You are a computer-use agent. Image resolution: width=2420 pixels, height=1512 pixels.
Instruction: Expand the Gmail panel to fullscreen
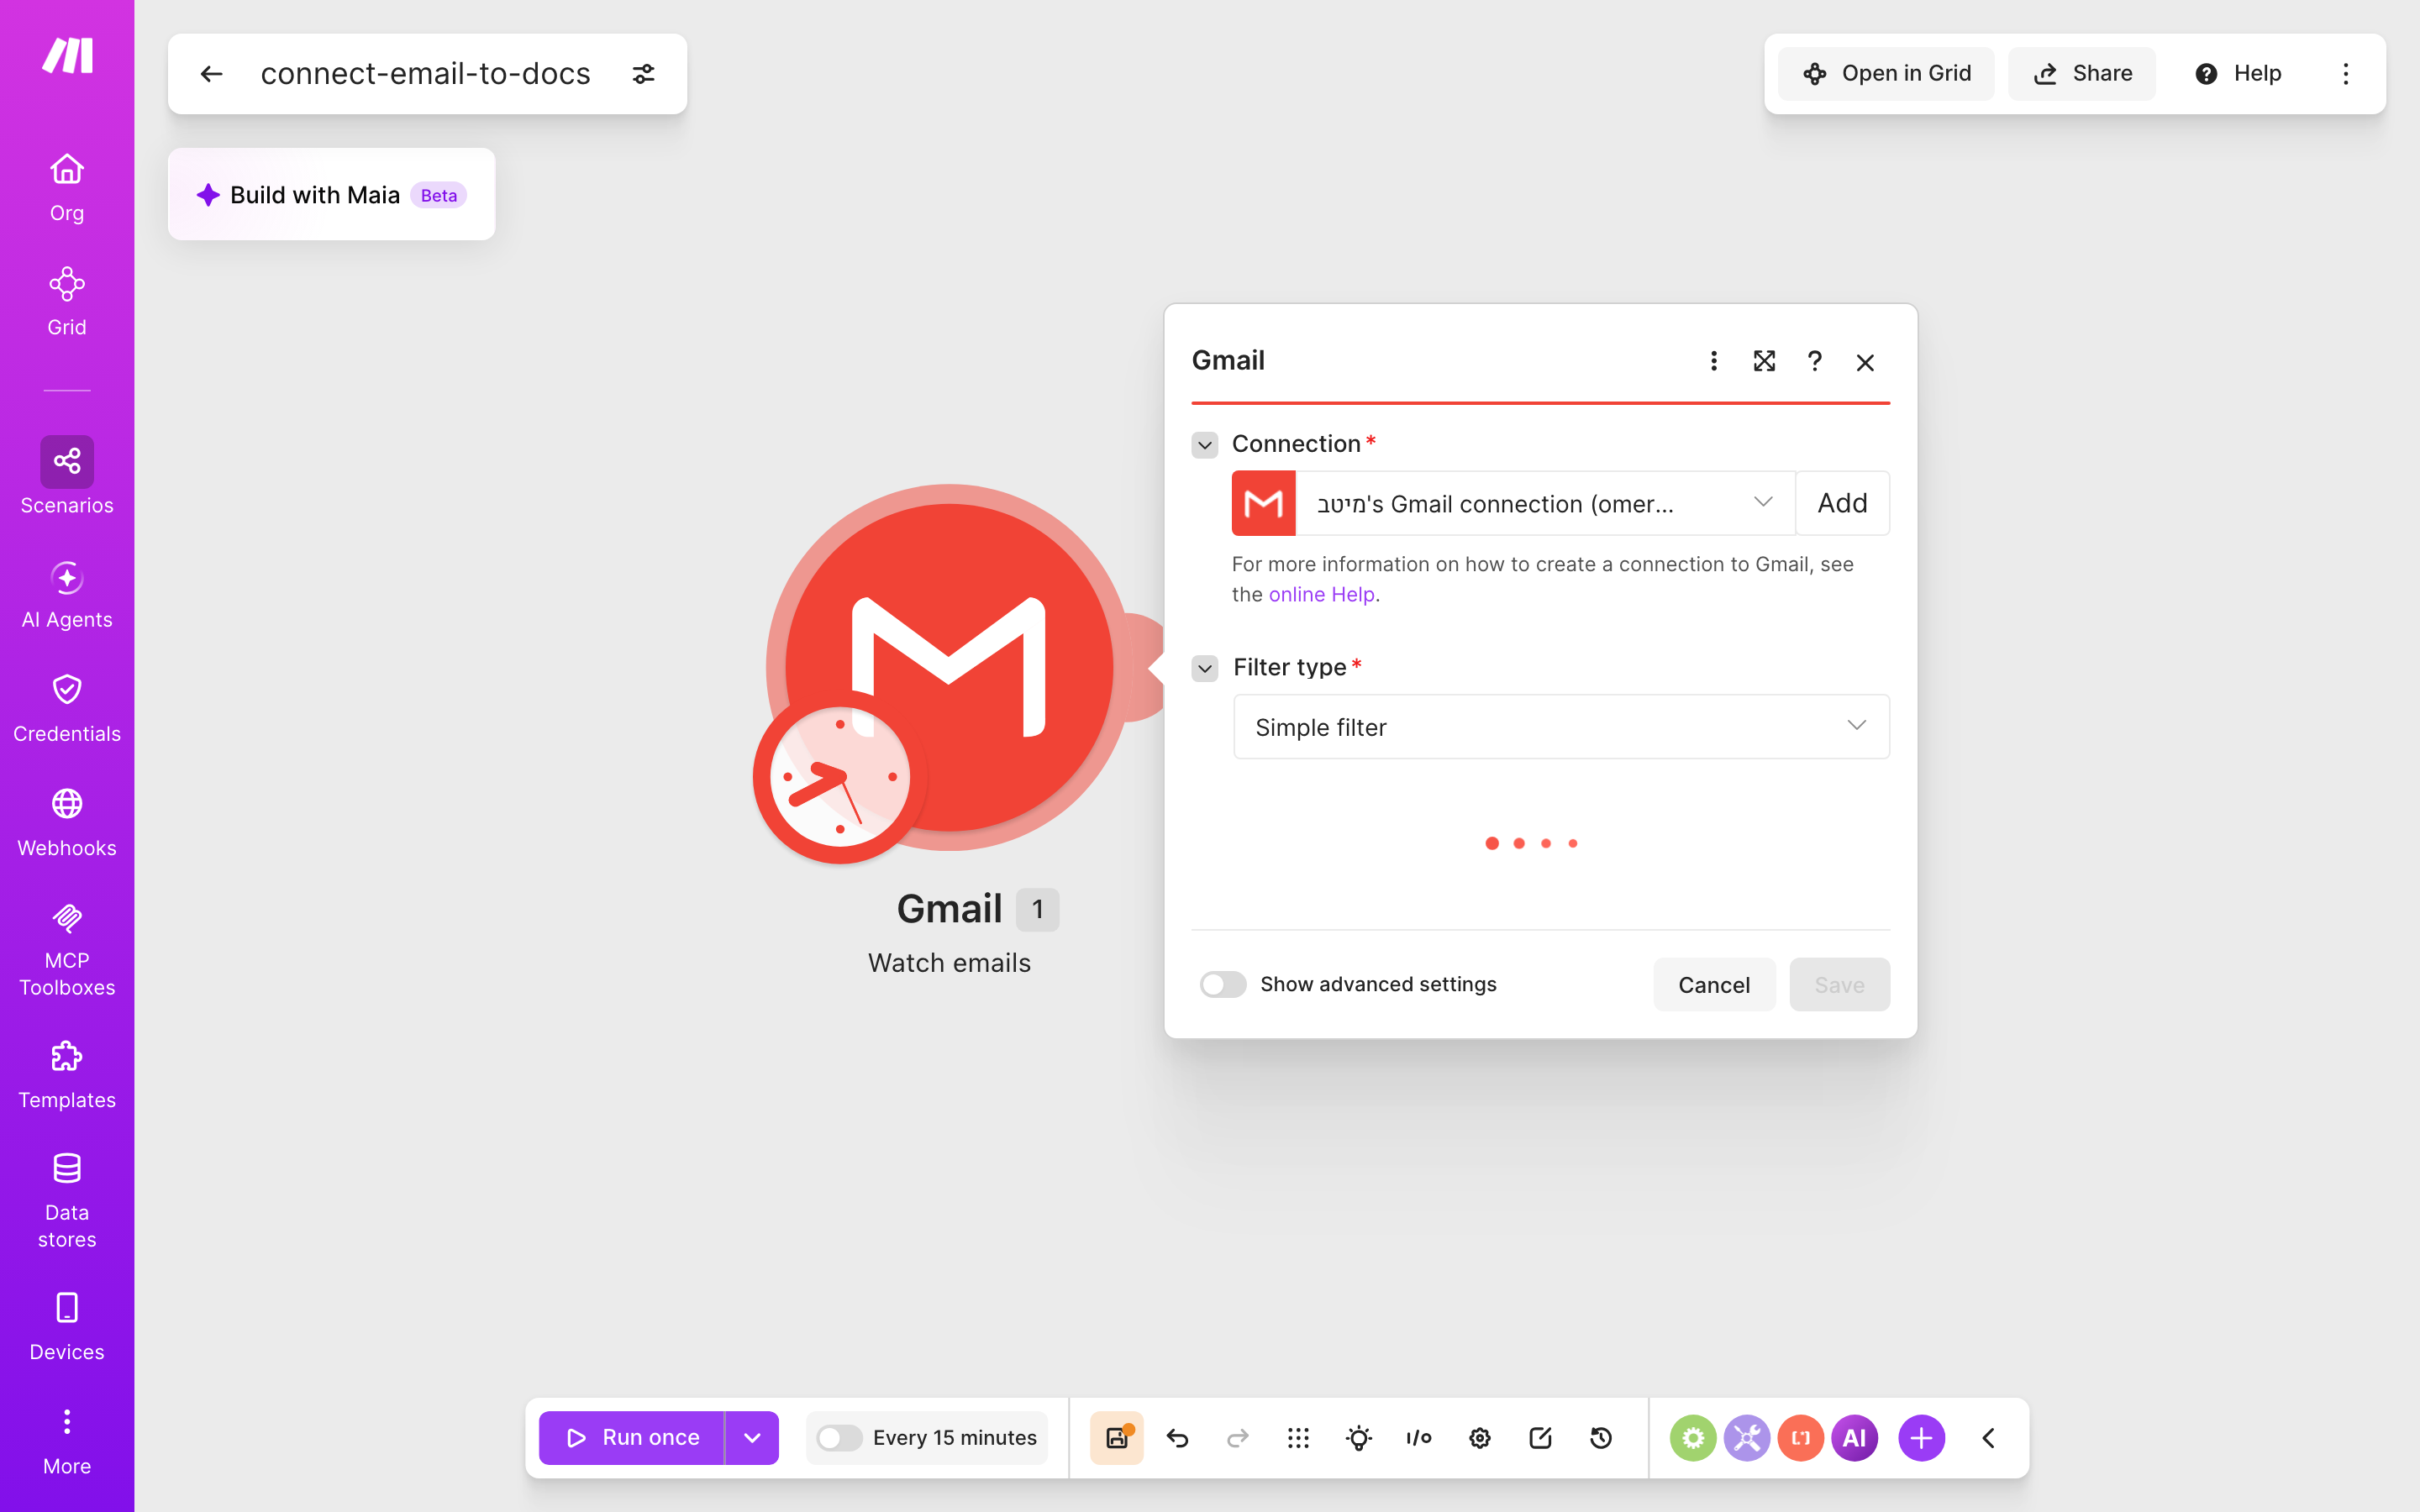point(1764,361)
